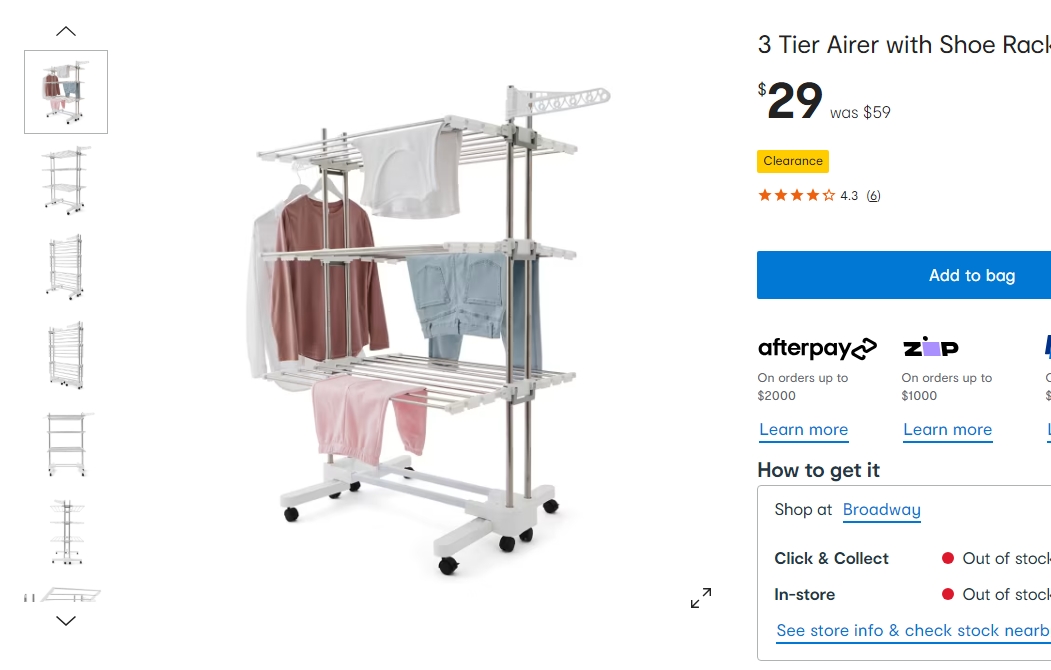Click the Afterpay logo
1051x670 pixels.
[x=817, y=348]
